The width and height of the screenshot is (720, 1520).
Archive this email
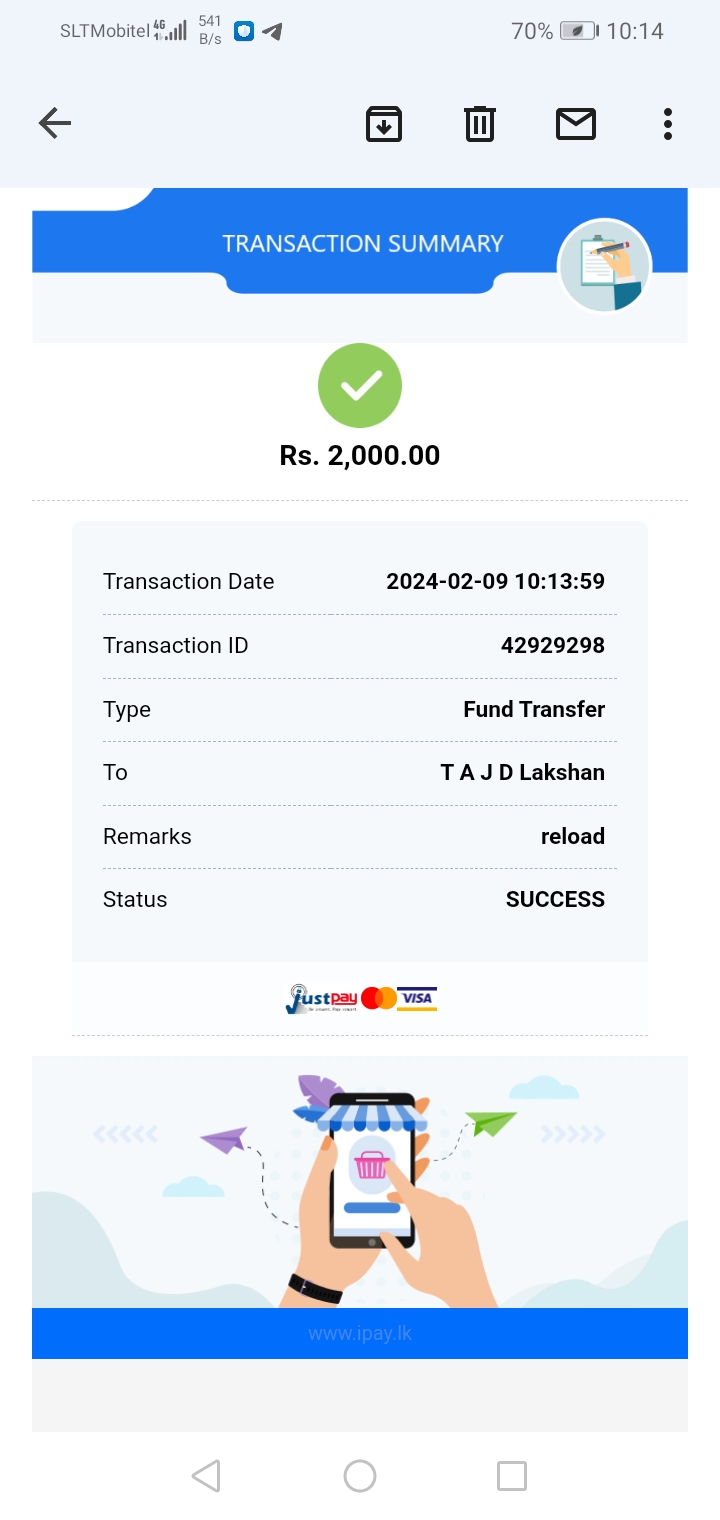tap(384, 124)
